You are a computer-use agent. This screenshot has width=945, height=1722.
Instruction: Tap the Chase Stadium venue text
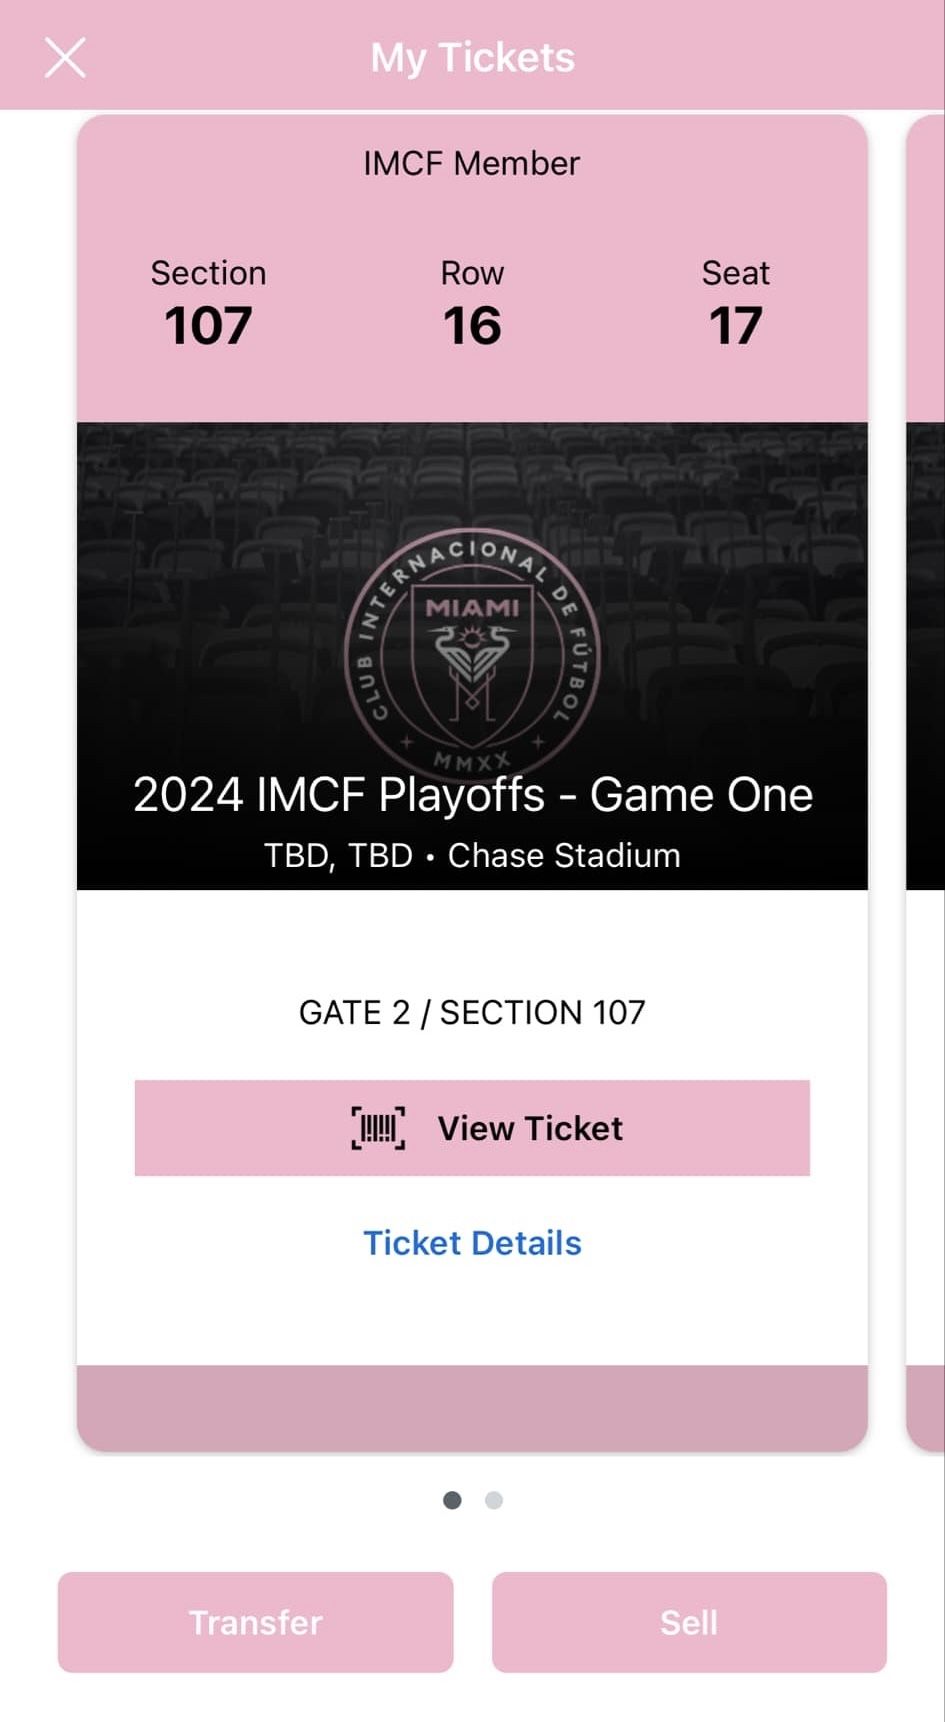564,856
